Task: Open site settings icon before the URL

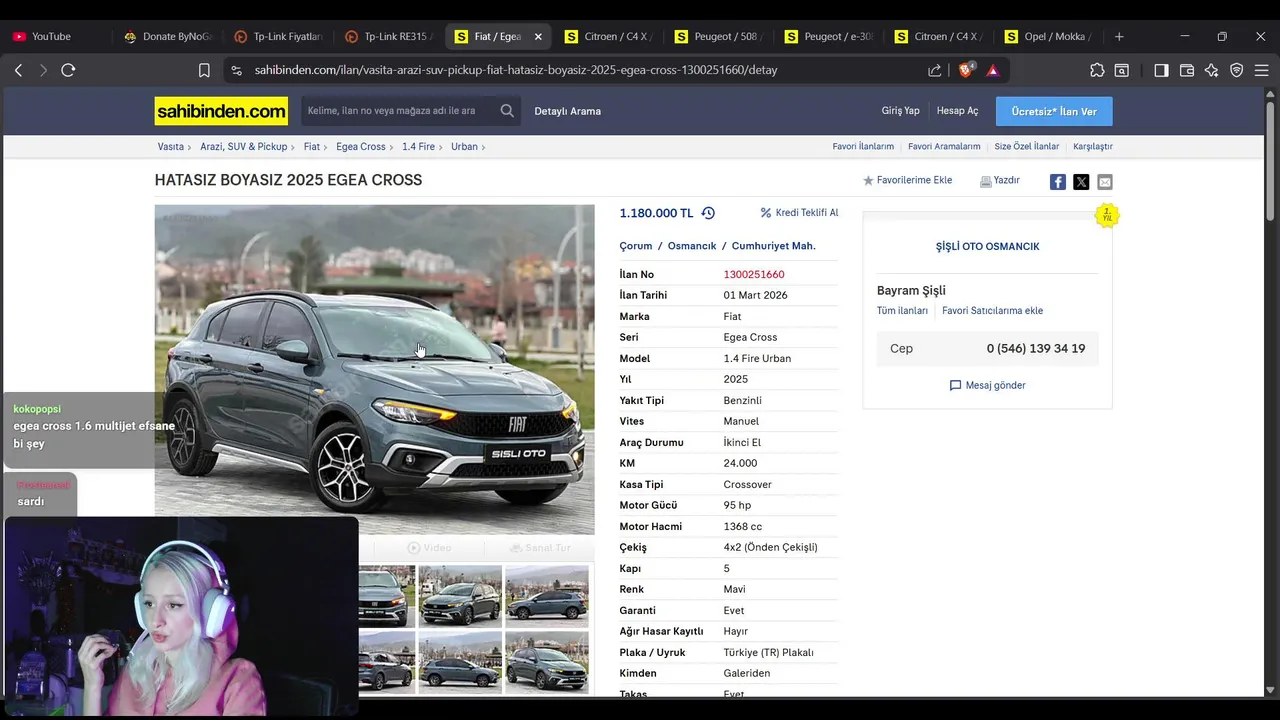Action: click(x=236, y=70)
